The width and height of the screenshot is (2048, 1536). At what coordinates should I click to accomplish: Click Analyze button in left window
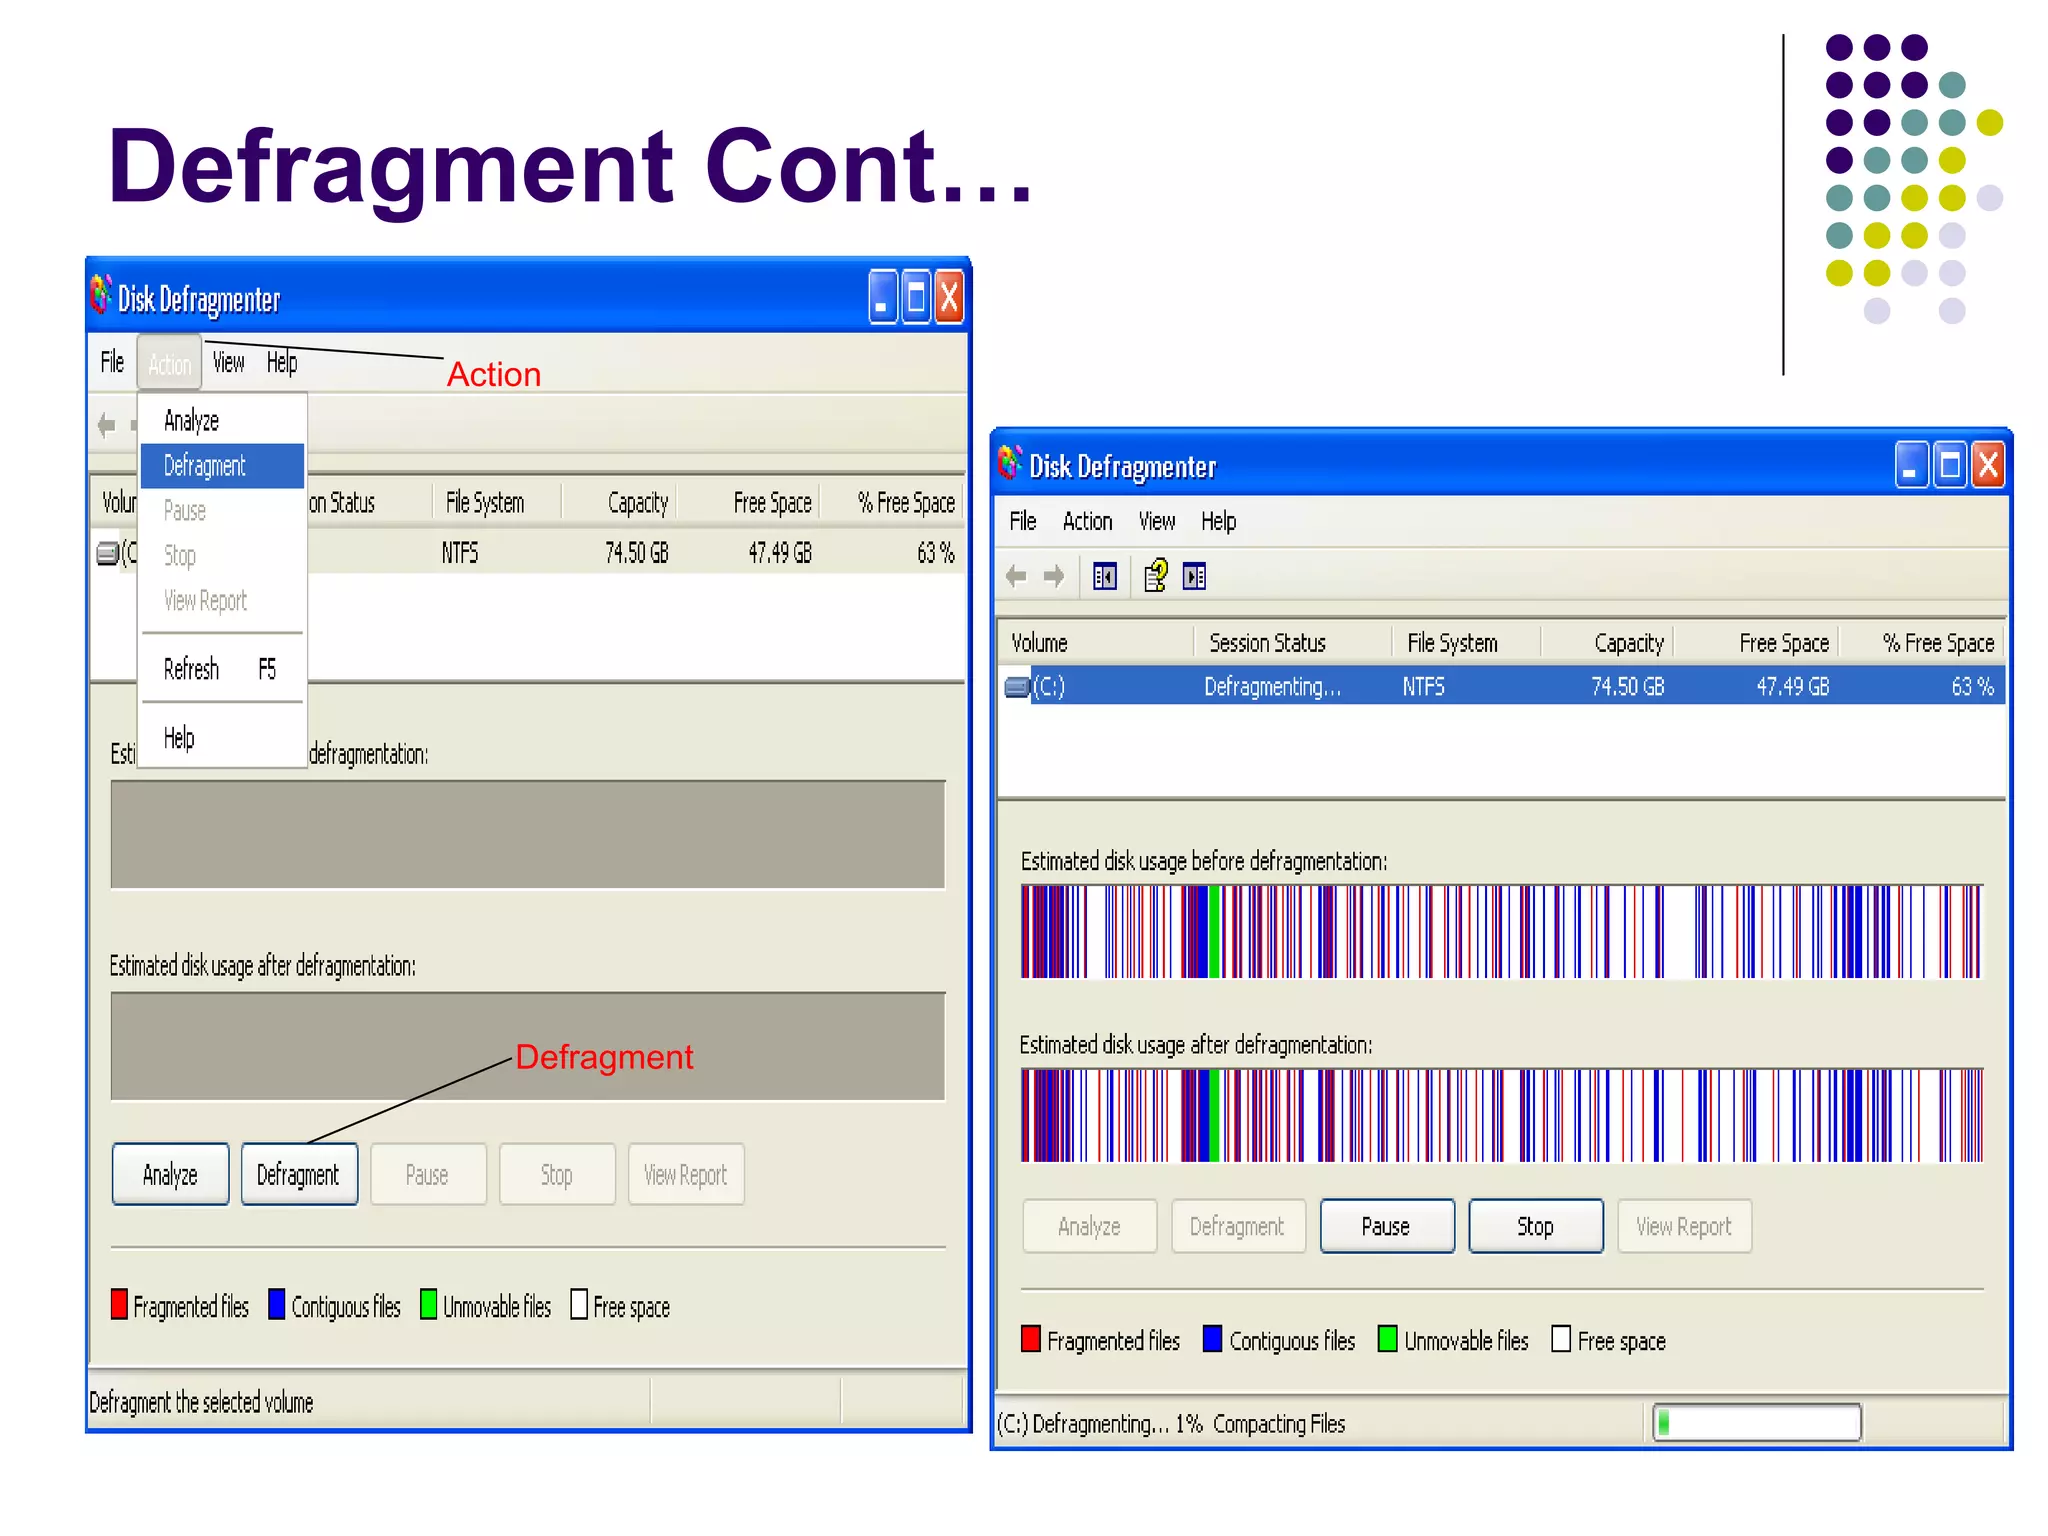[x=171, y=1175]
